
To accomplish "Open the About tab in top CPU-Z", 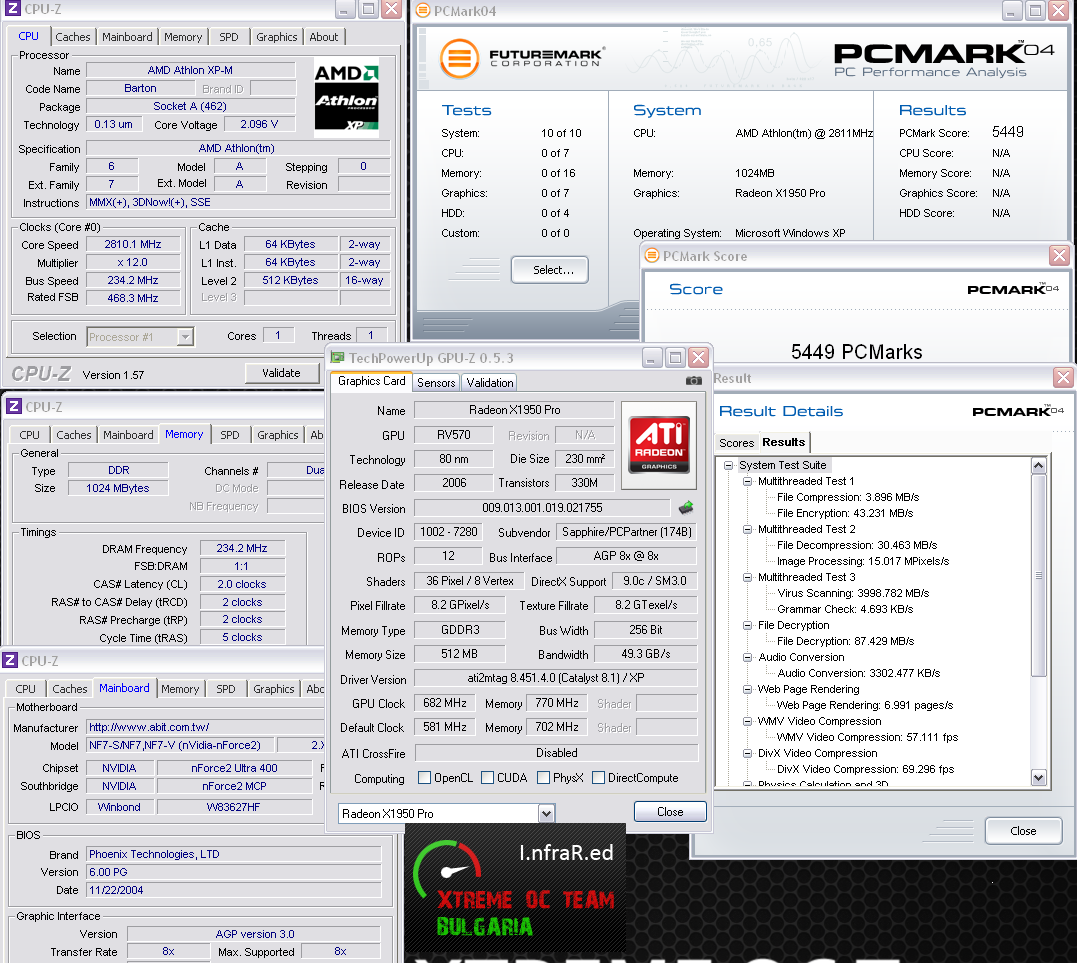I will 324,37.
